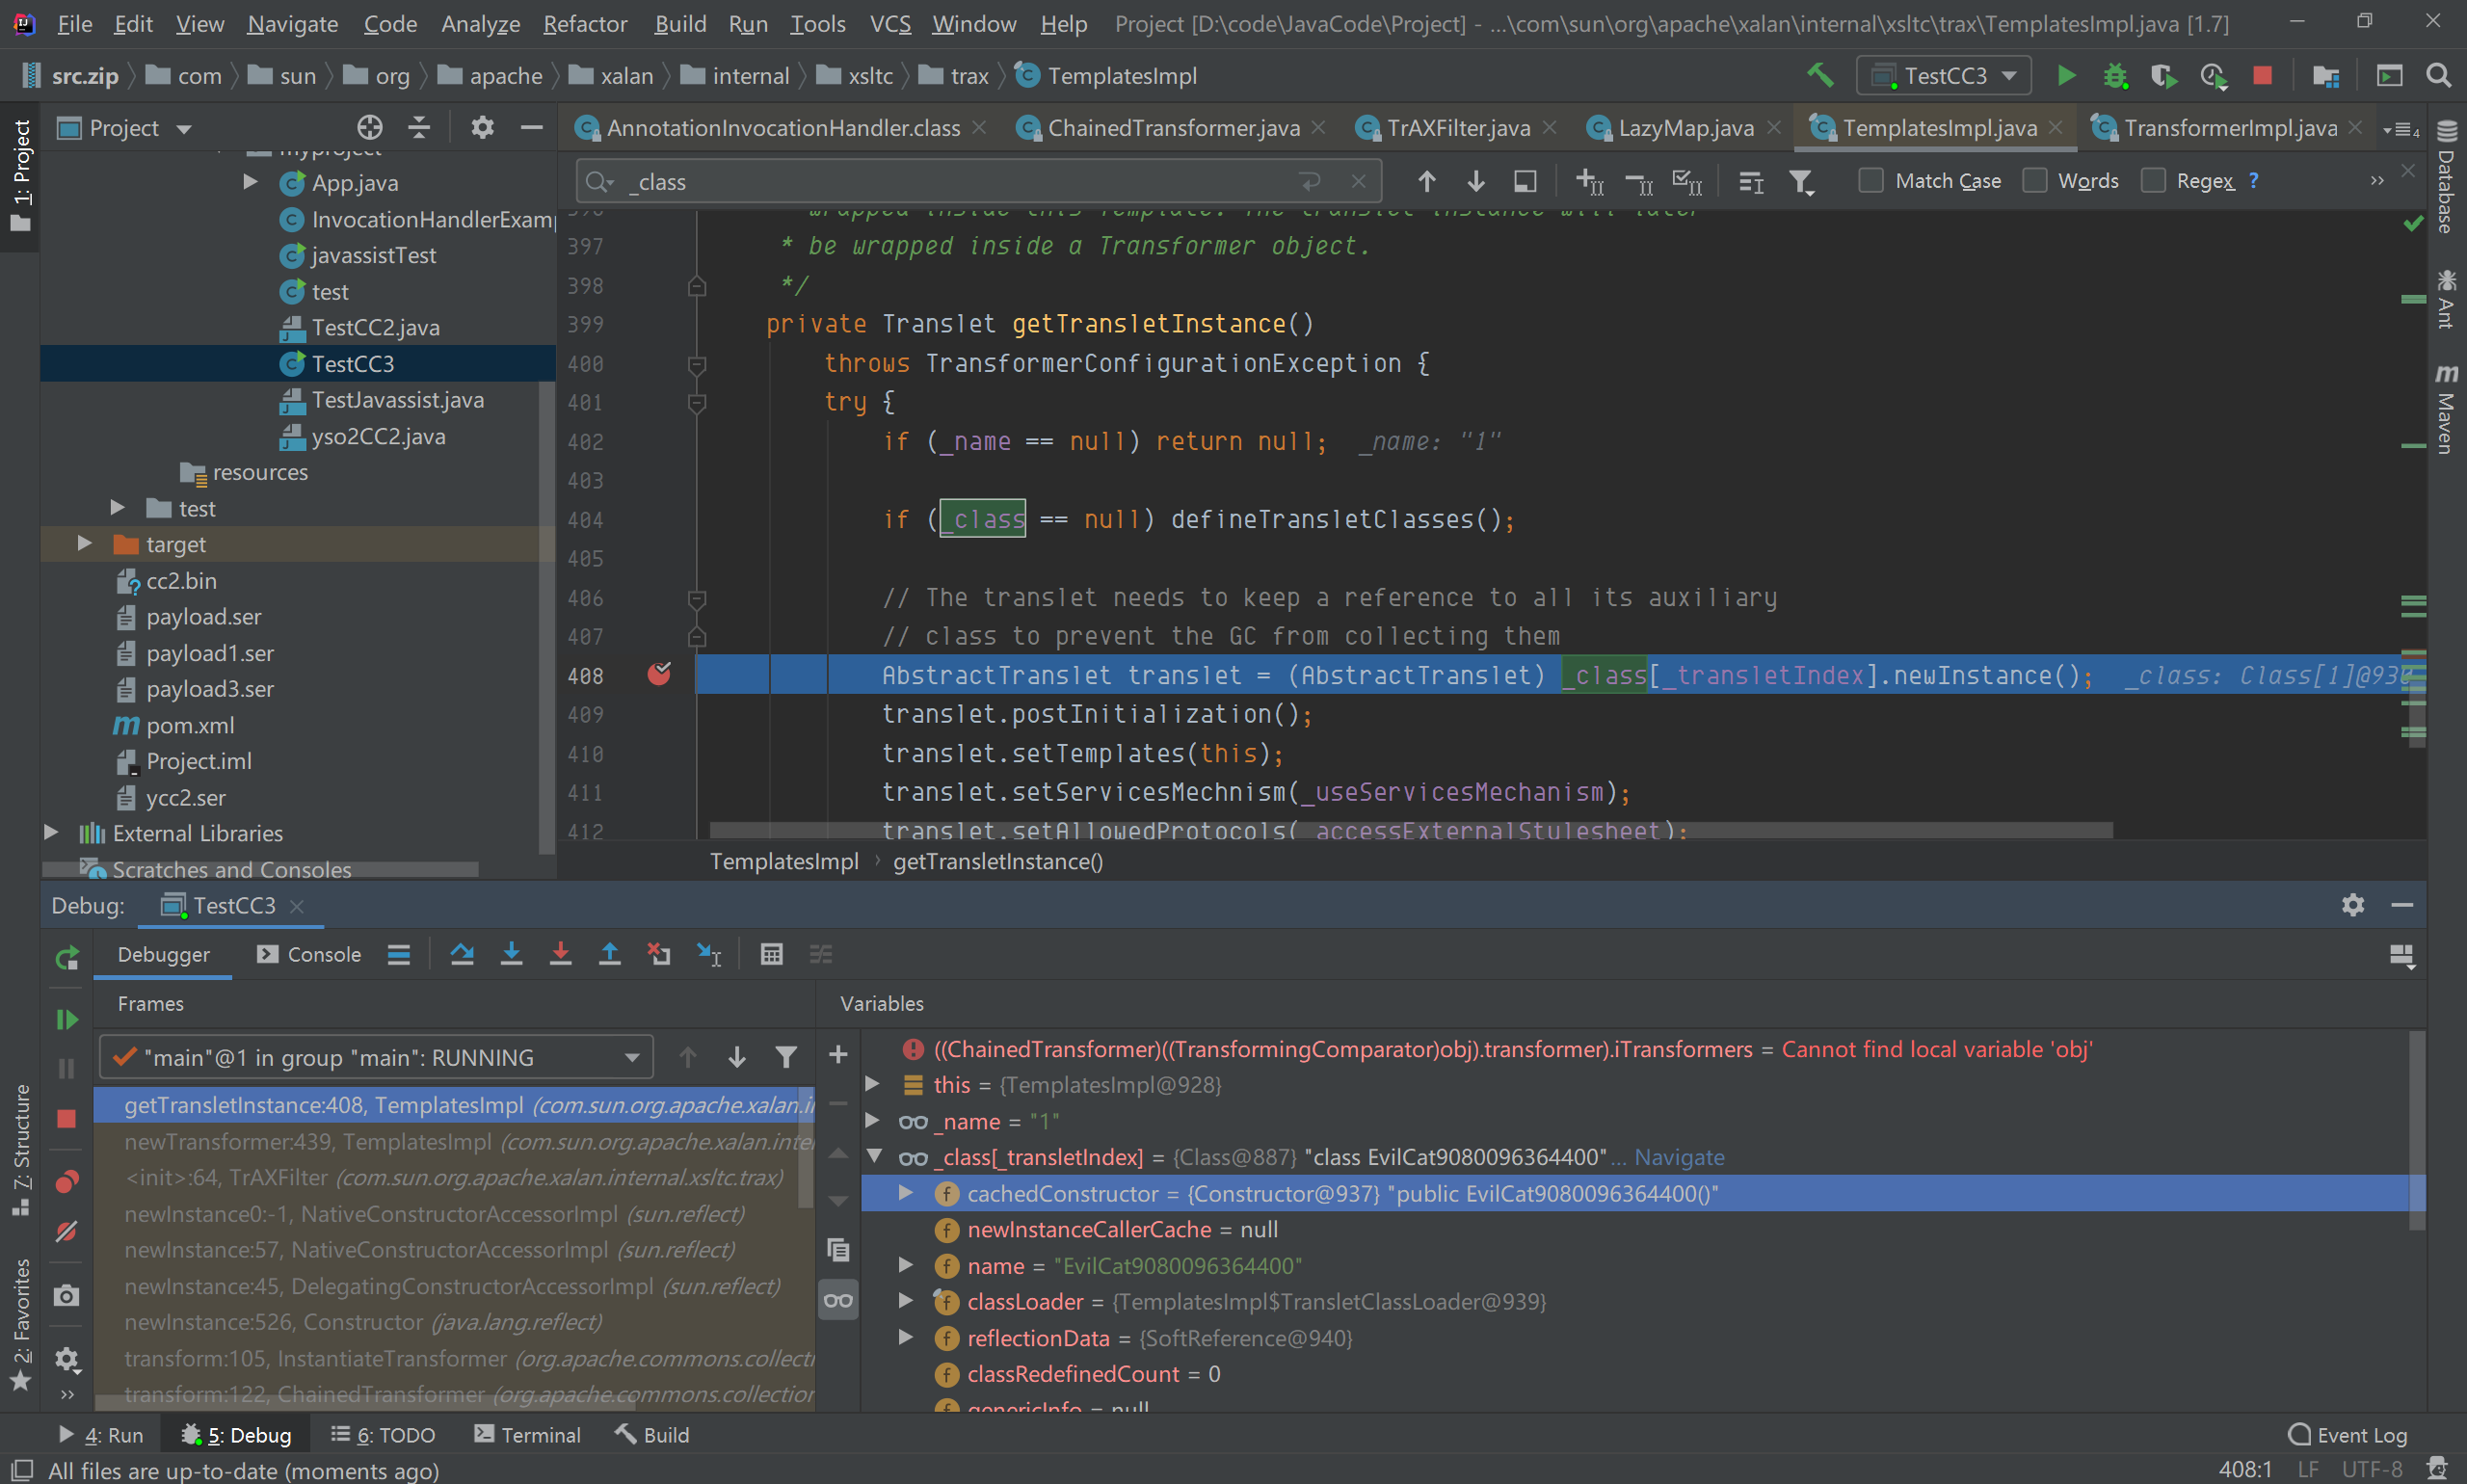This screenshot has width=2467, height=1484.
Task: Click the Resume Program icon
Action: 66,1019
